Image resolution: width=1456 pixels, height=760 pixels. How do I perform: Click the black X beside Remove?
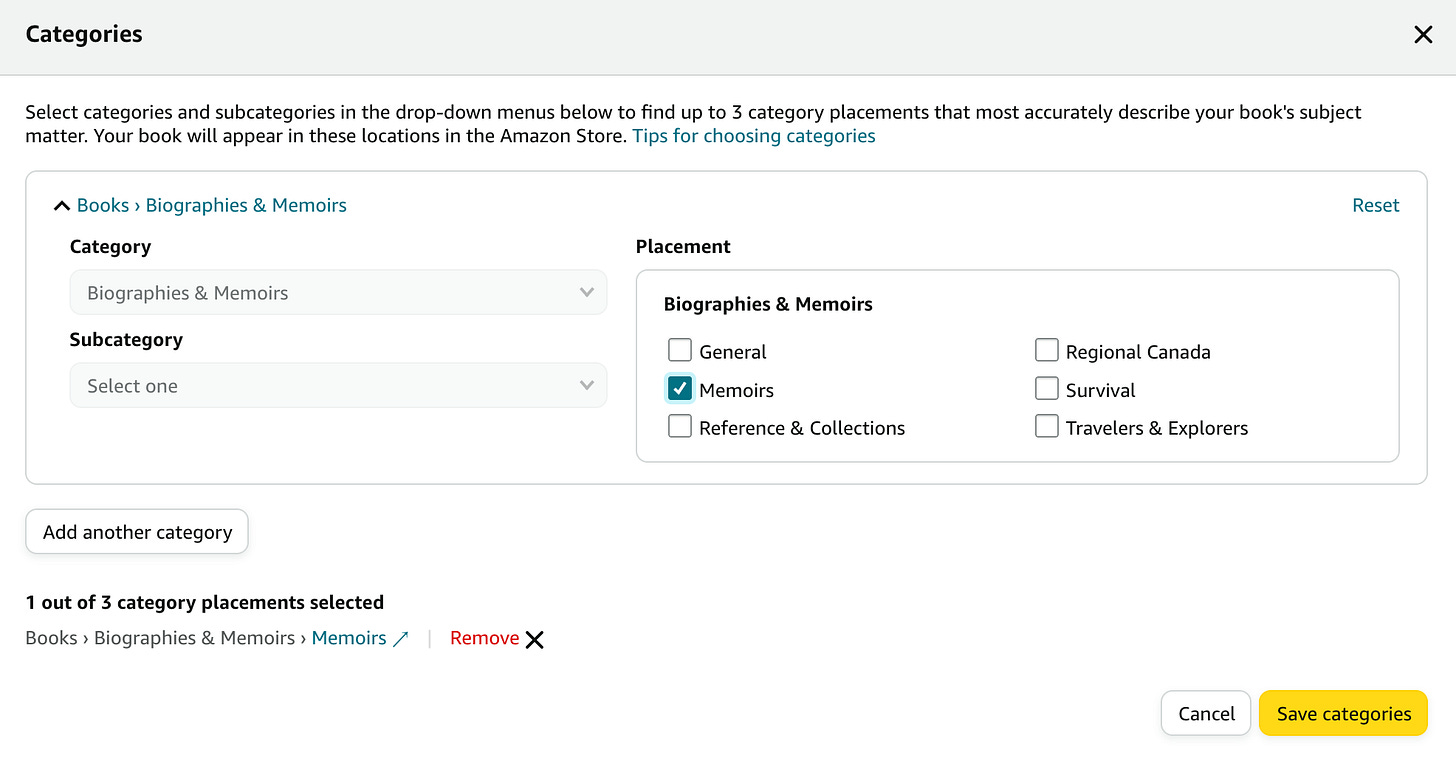[535, 640]
